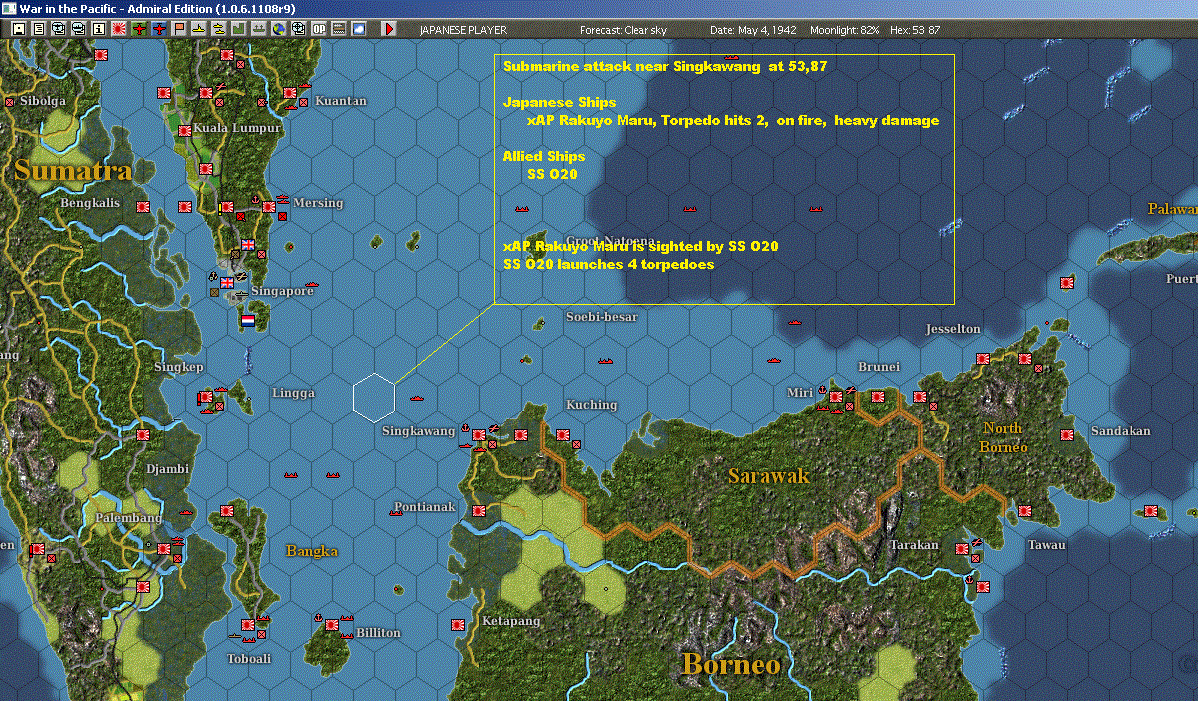This screenshot has width=1198, height=701.
Task: Select the British flag base at Singapore
Action: point(227,282)
